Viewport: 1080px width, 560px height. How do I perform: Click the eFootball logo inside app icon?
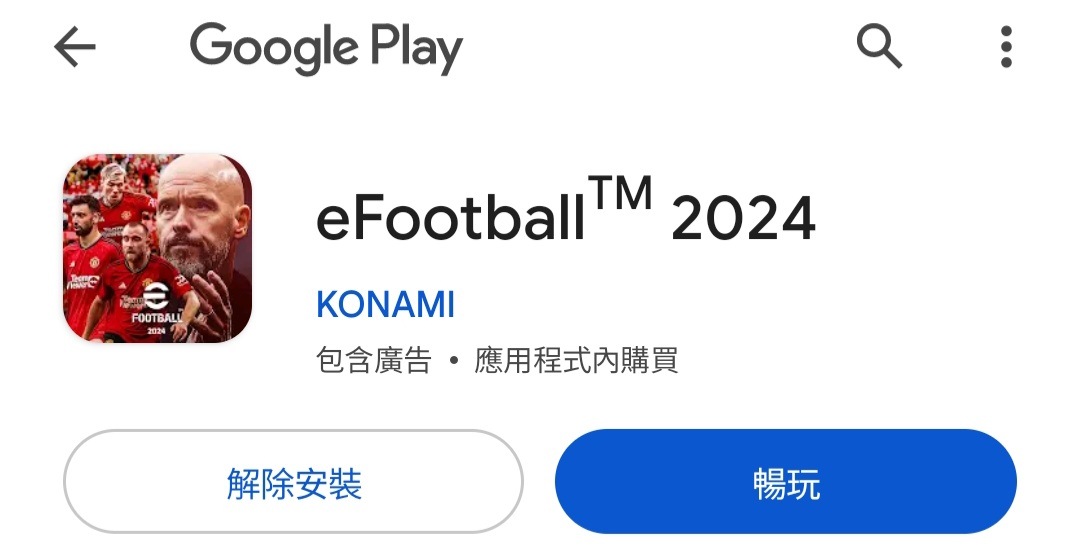coord(156,297)
